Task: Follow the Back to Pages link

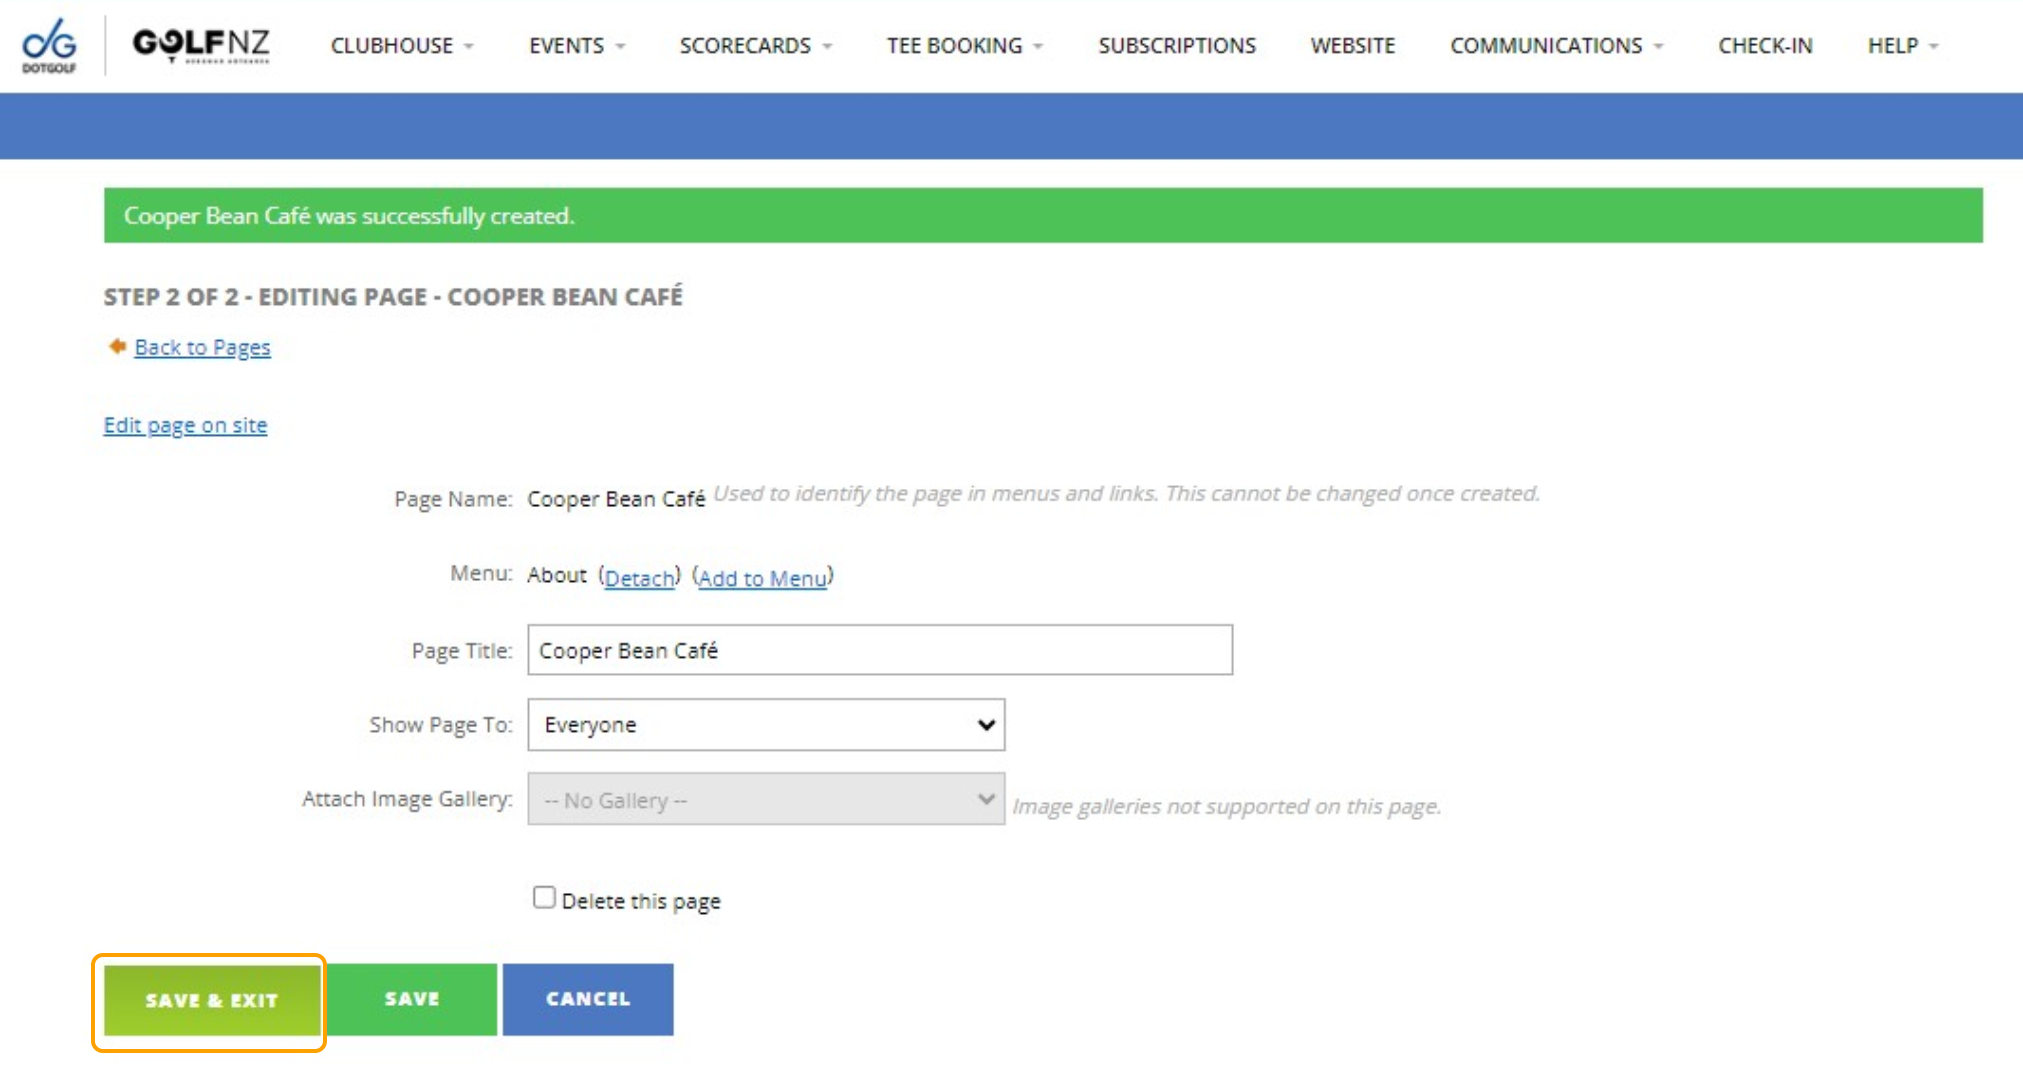Action: pyautogui.click(x=202, y=347)
